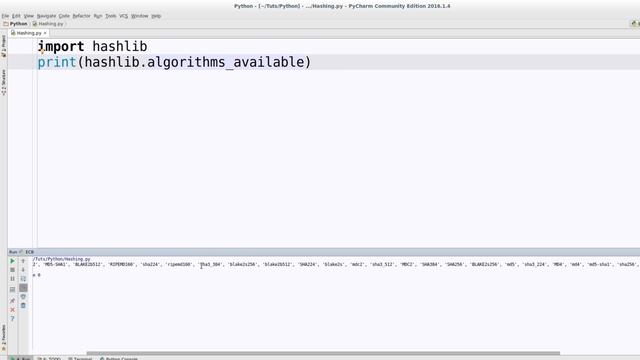Click the Restore layout icon below Pause
This screenshot has height=360, width=640.
(x=12, y=289)
